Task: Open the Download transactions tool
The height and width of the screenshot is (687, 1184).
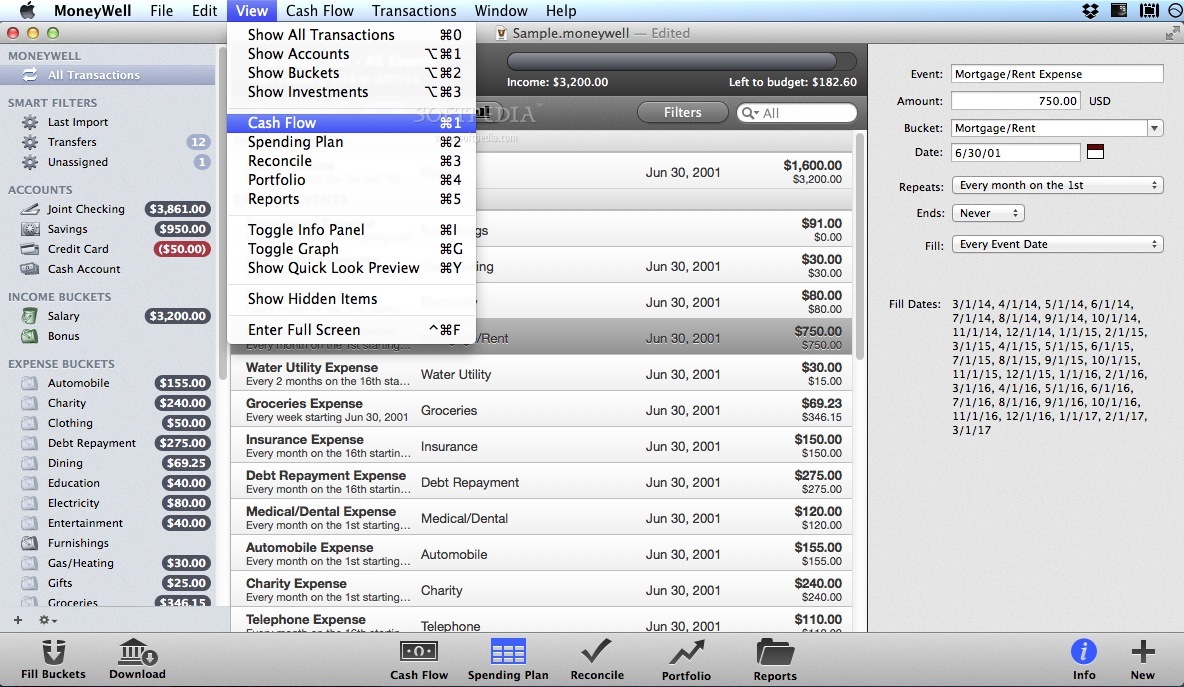Action: [x=137, y=658]
